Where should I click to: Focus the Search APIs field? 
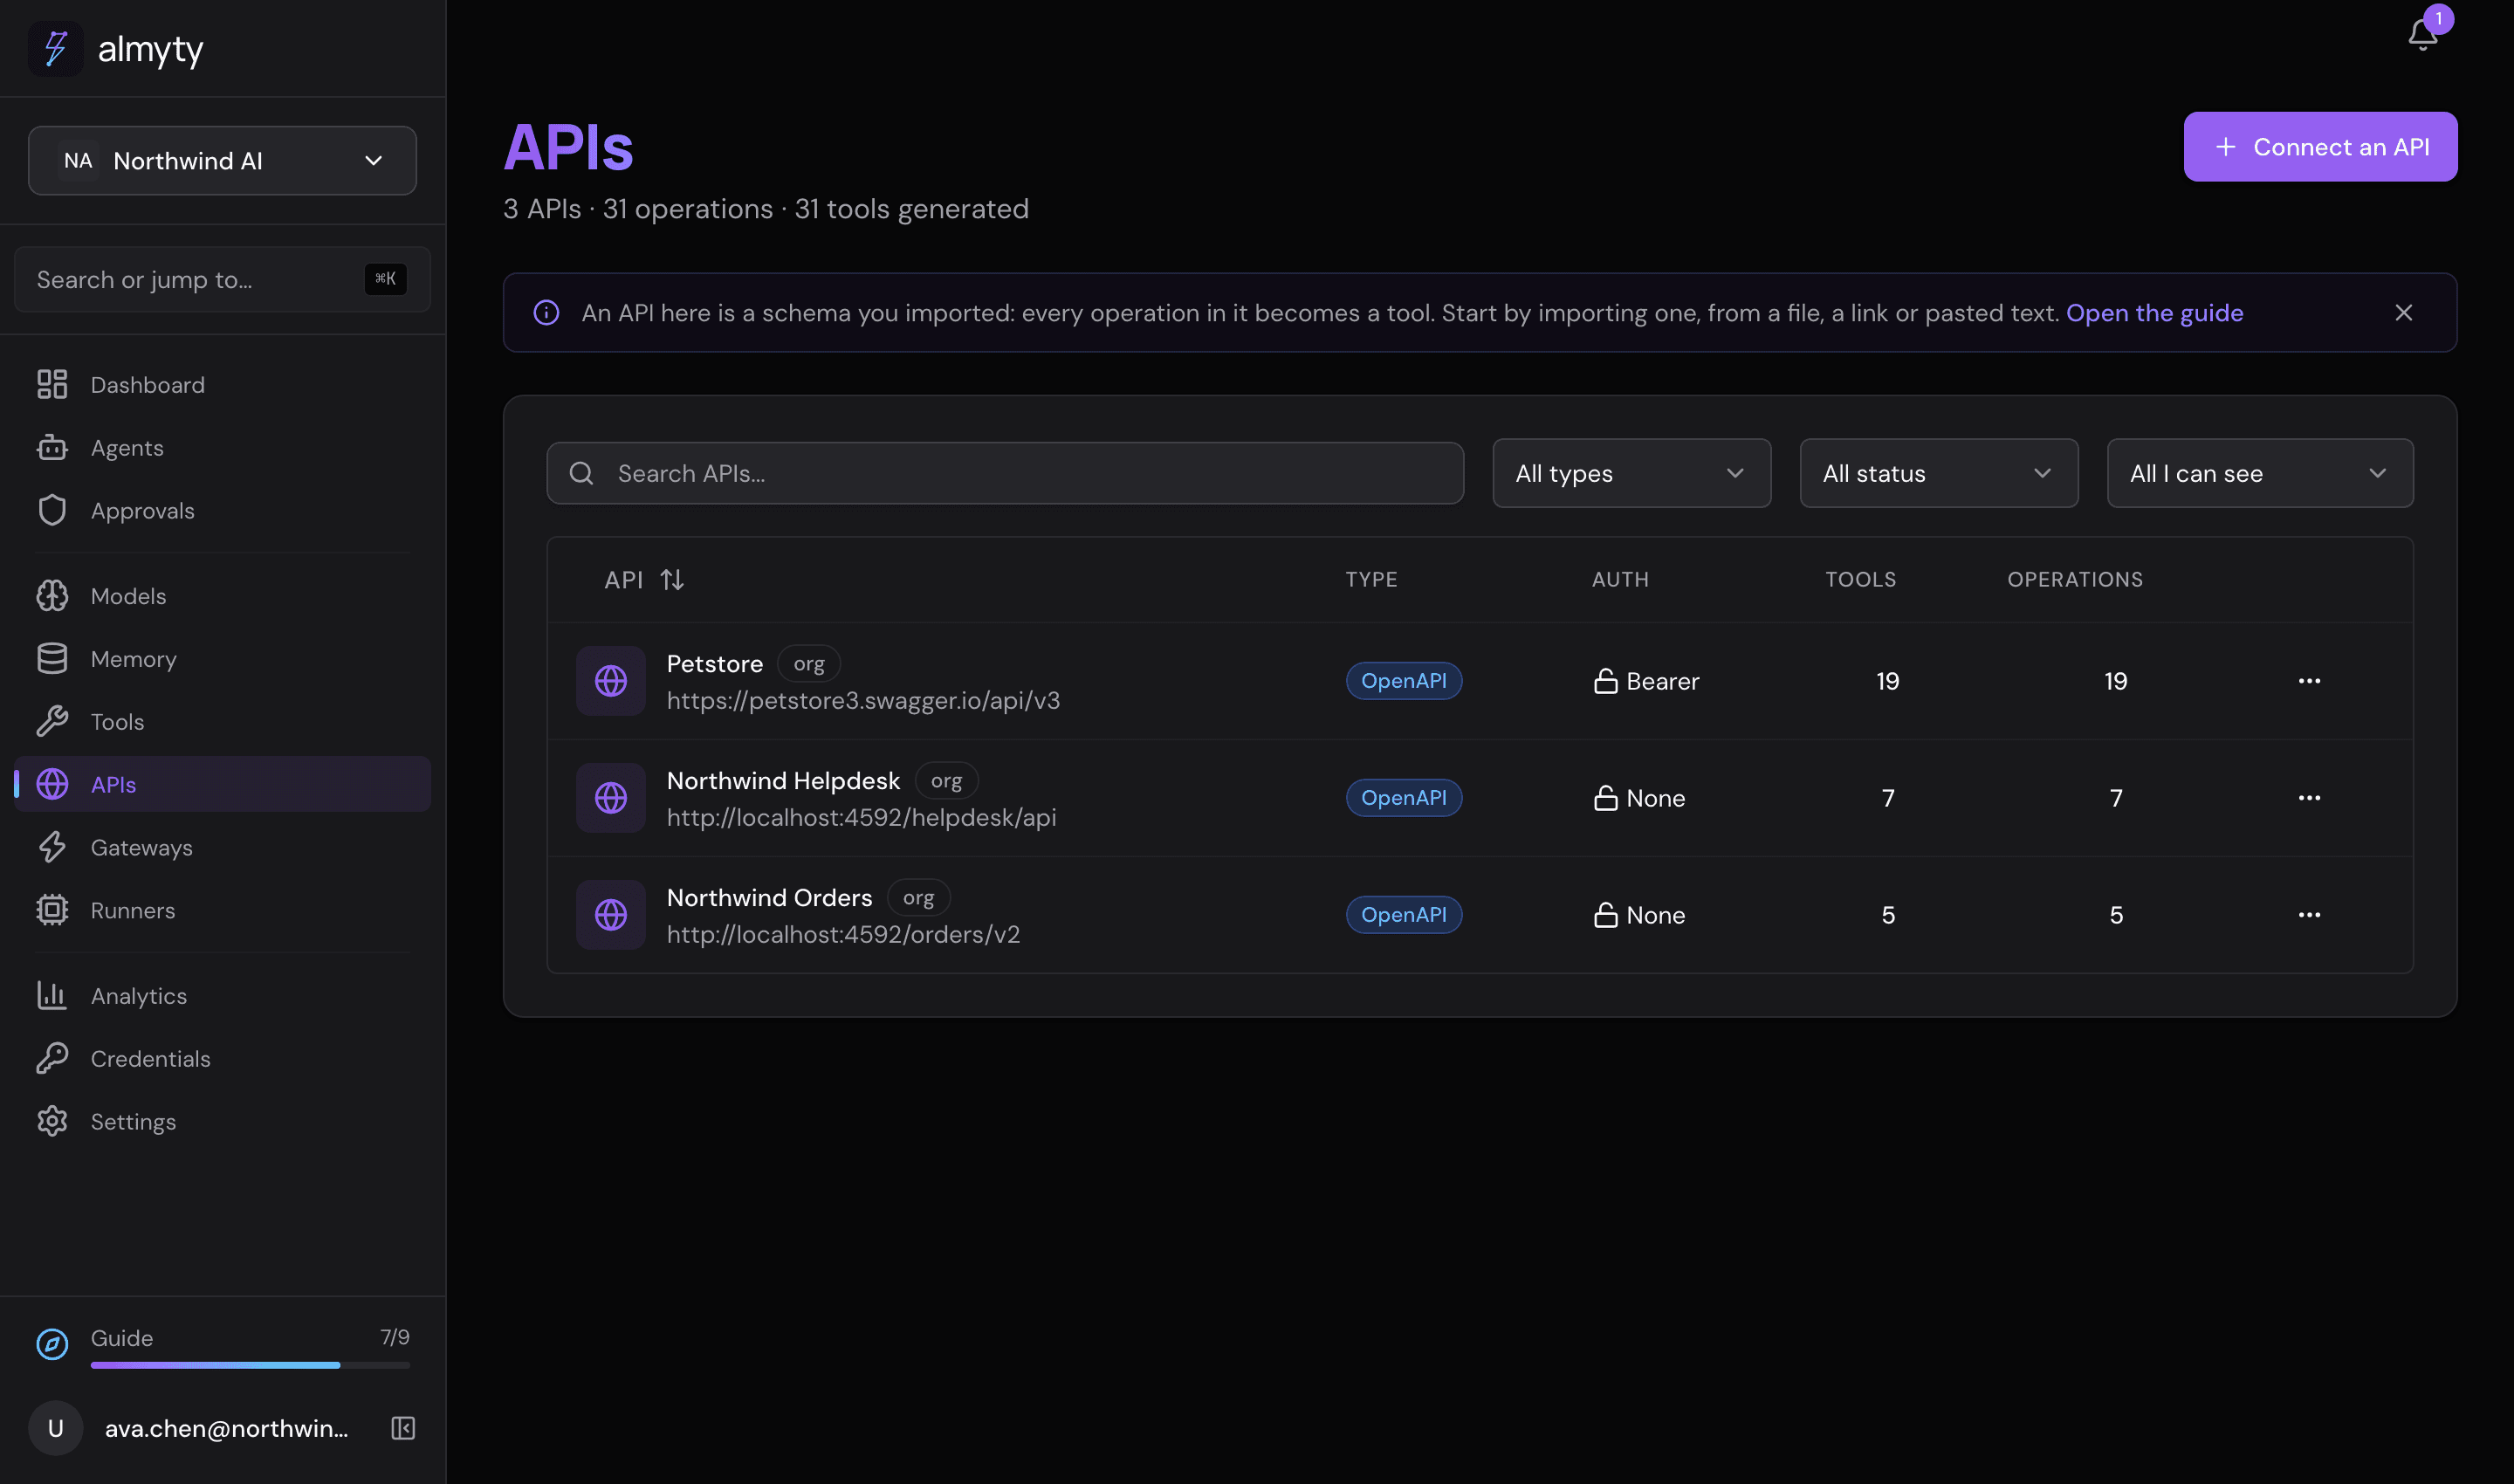click(1005, 473)
